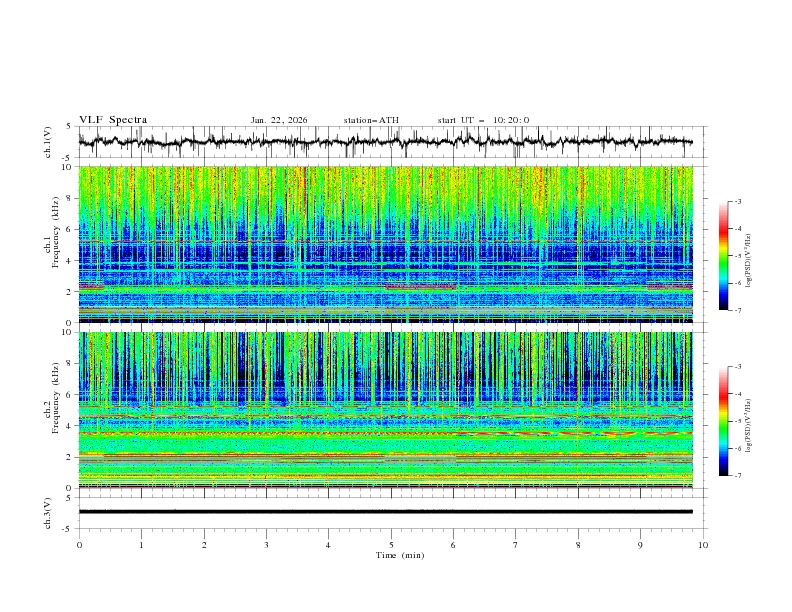
Task: Click the "-7" tick on ch.1 colorbar
Action: click(x=738, y=310)
